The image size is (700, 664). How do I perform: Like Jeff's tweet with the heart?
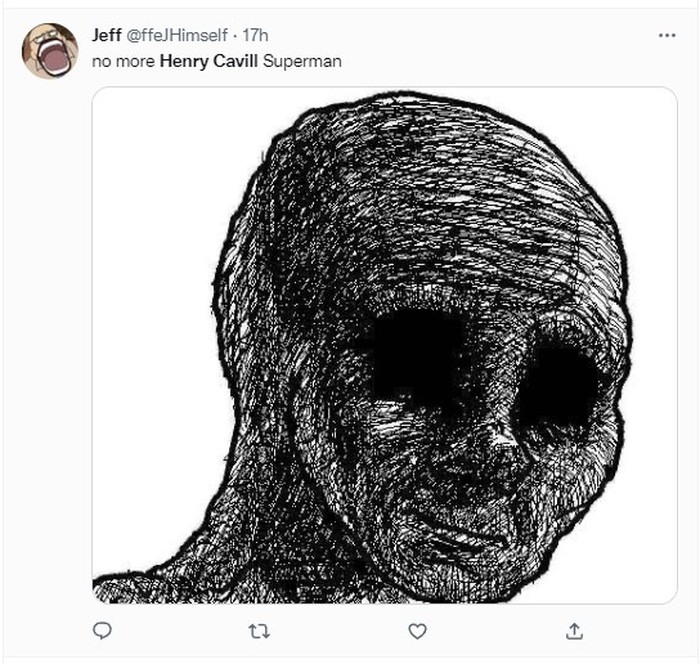(418, 631)
